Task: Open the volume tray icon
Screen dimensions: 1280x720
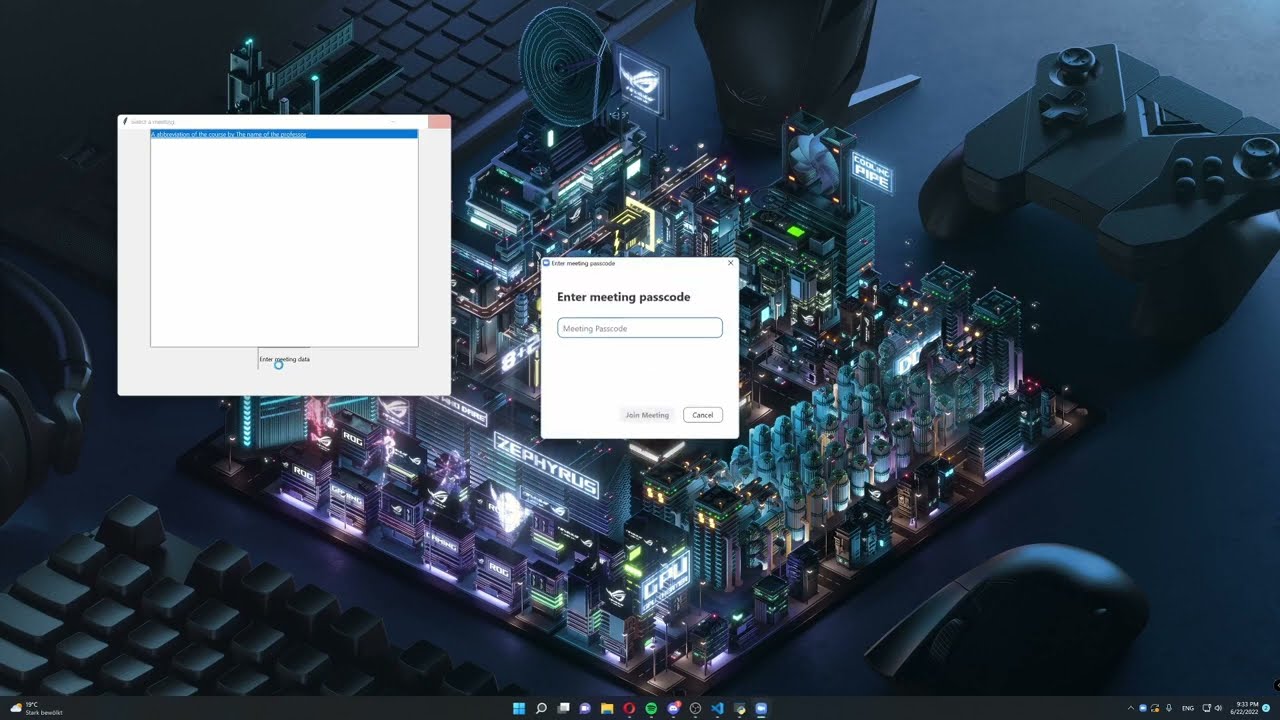Action: (1218, 708)
